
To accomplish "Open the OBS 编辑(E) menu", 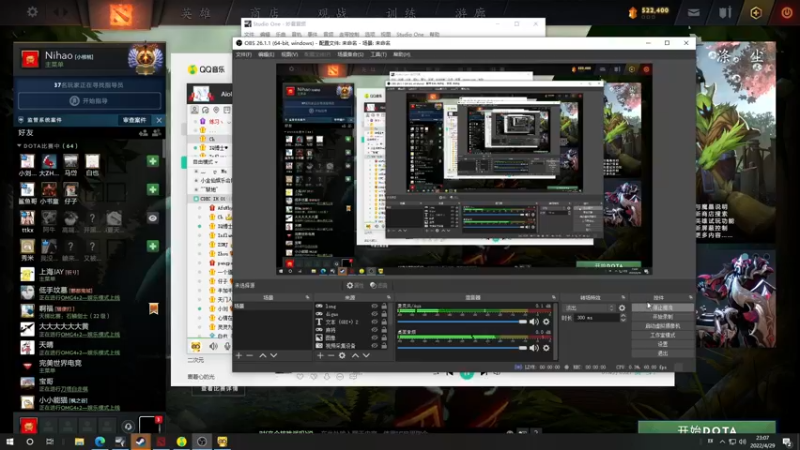I will click(x=266, y=54).
